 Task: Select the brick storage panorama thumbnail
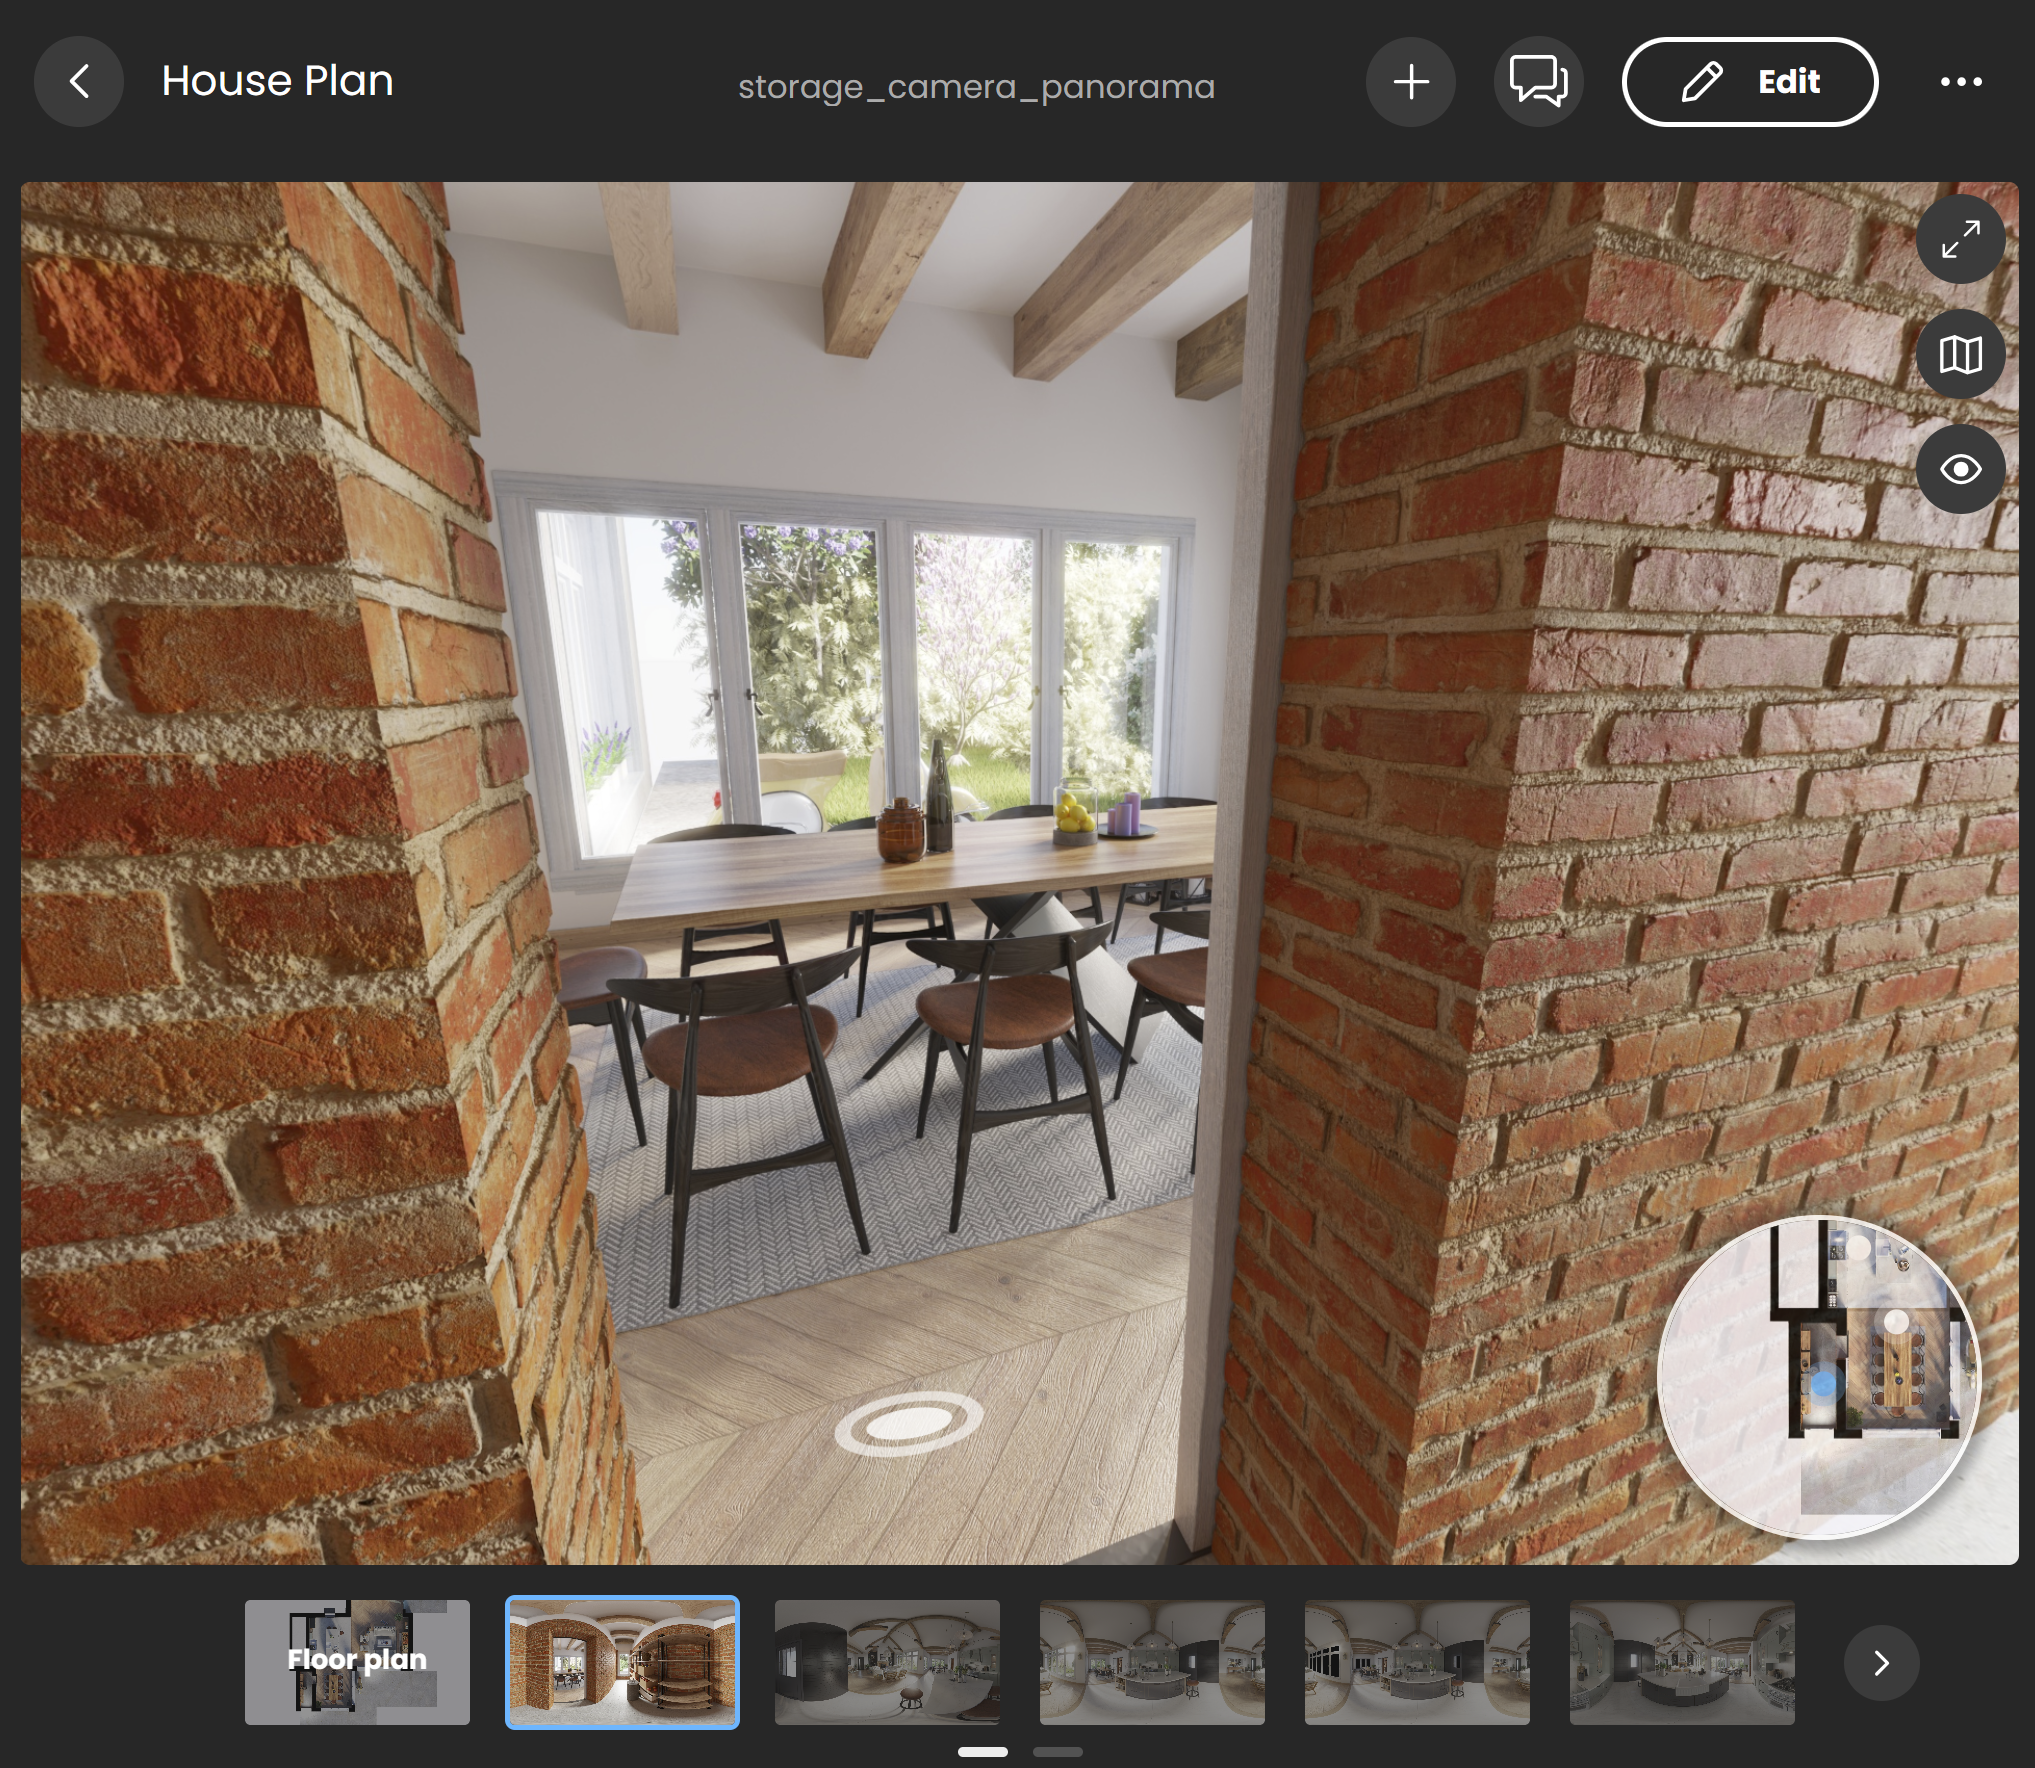coord(622,1662)
